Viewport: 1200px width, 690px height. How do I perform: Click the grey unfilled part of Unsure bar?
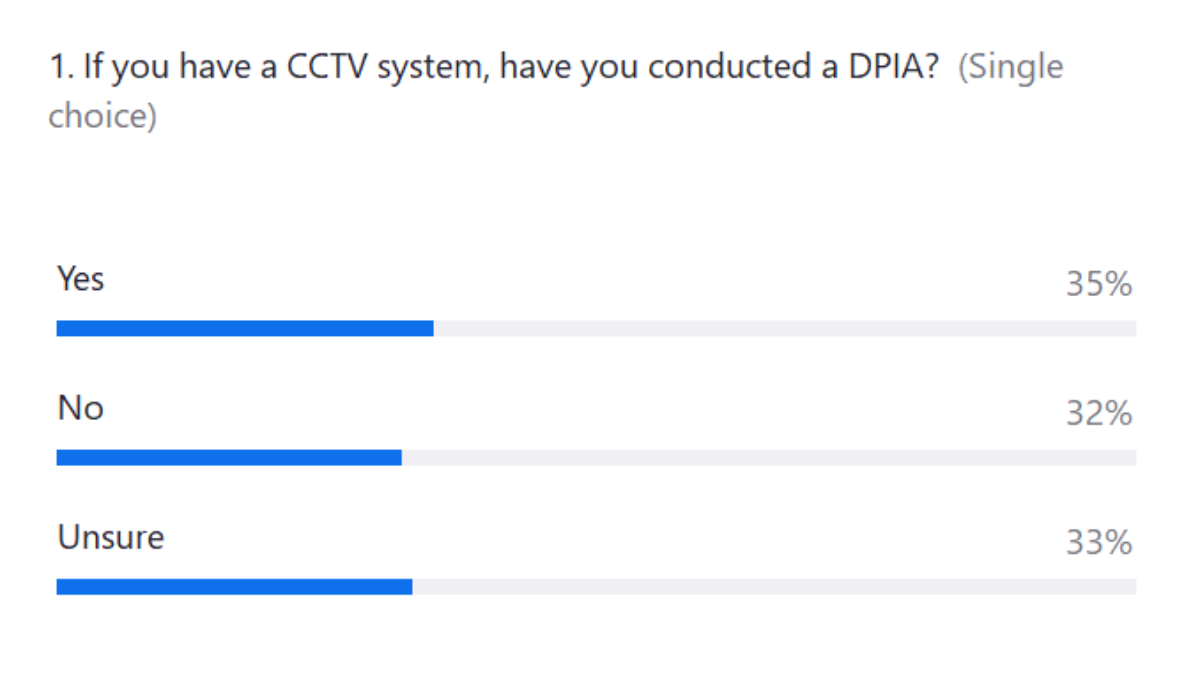[x=774, y=587]
